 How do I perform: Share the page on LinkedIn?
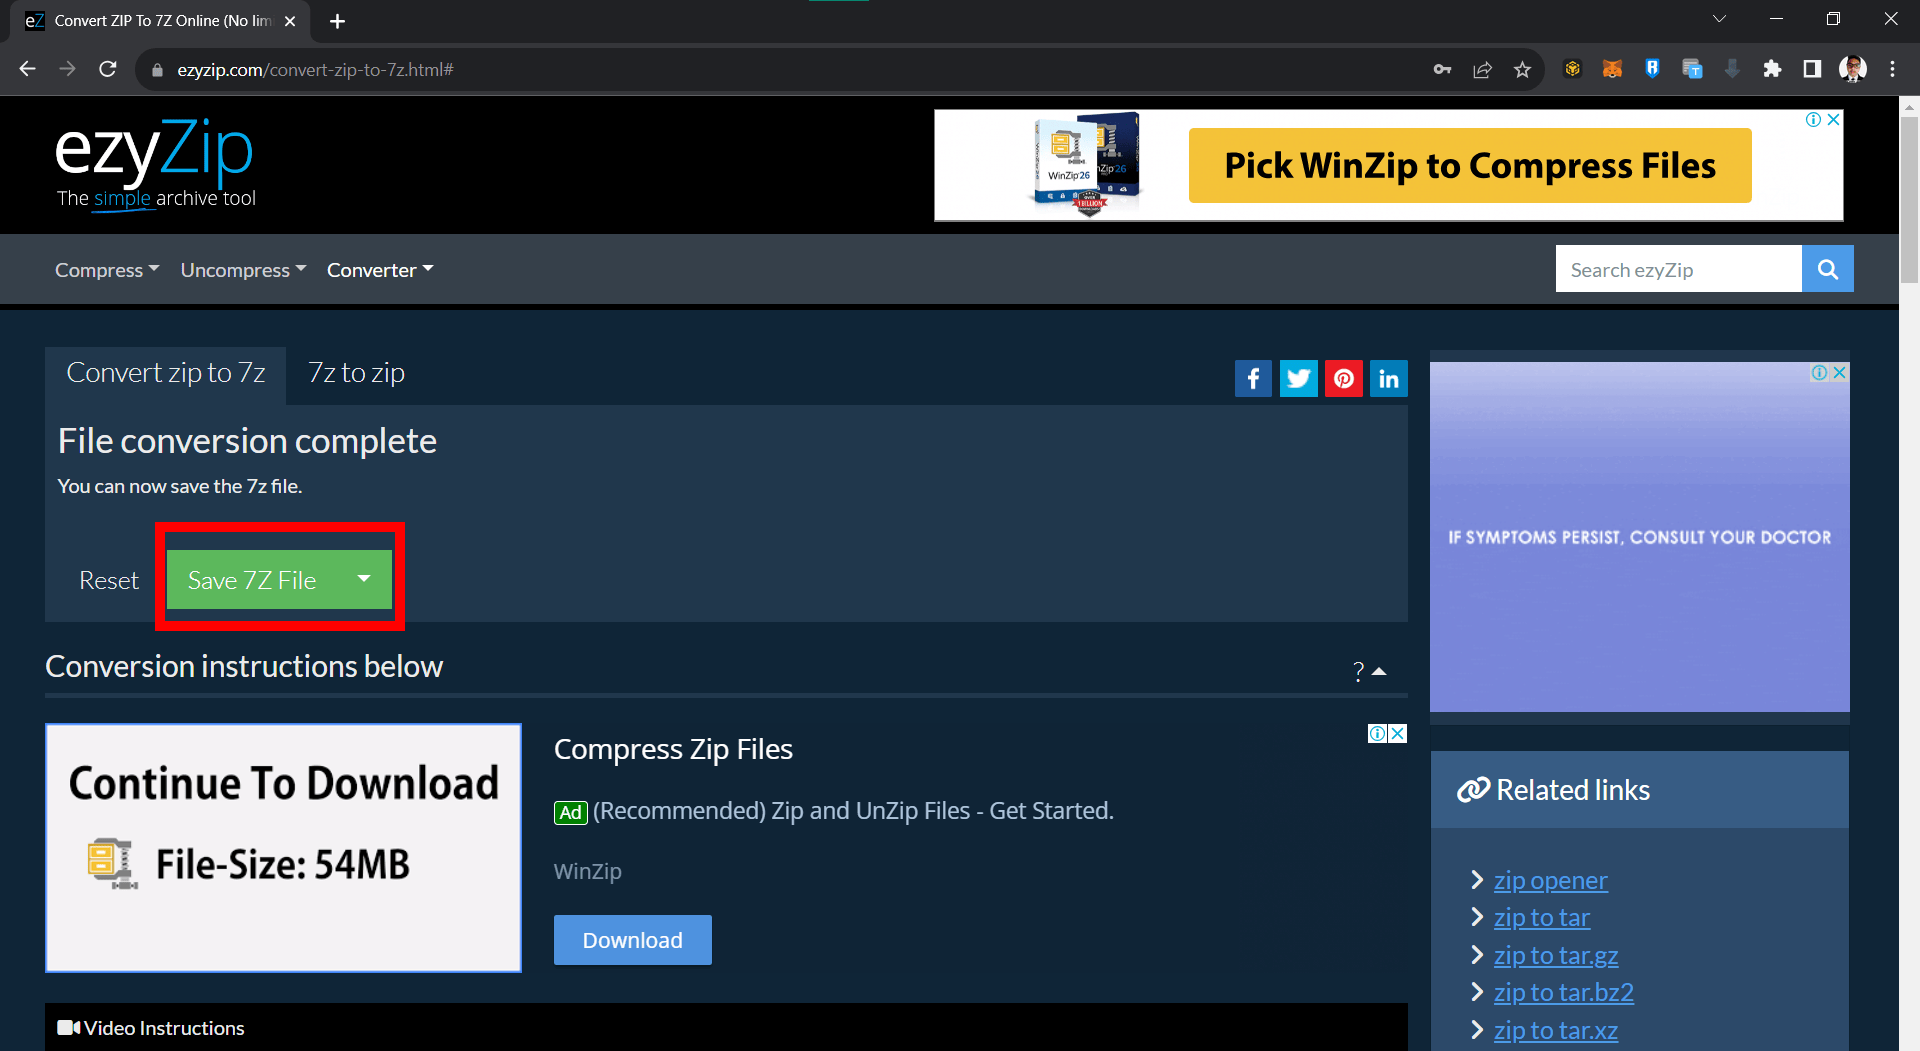[x=1388, y=378]
